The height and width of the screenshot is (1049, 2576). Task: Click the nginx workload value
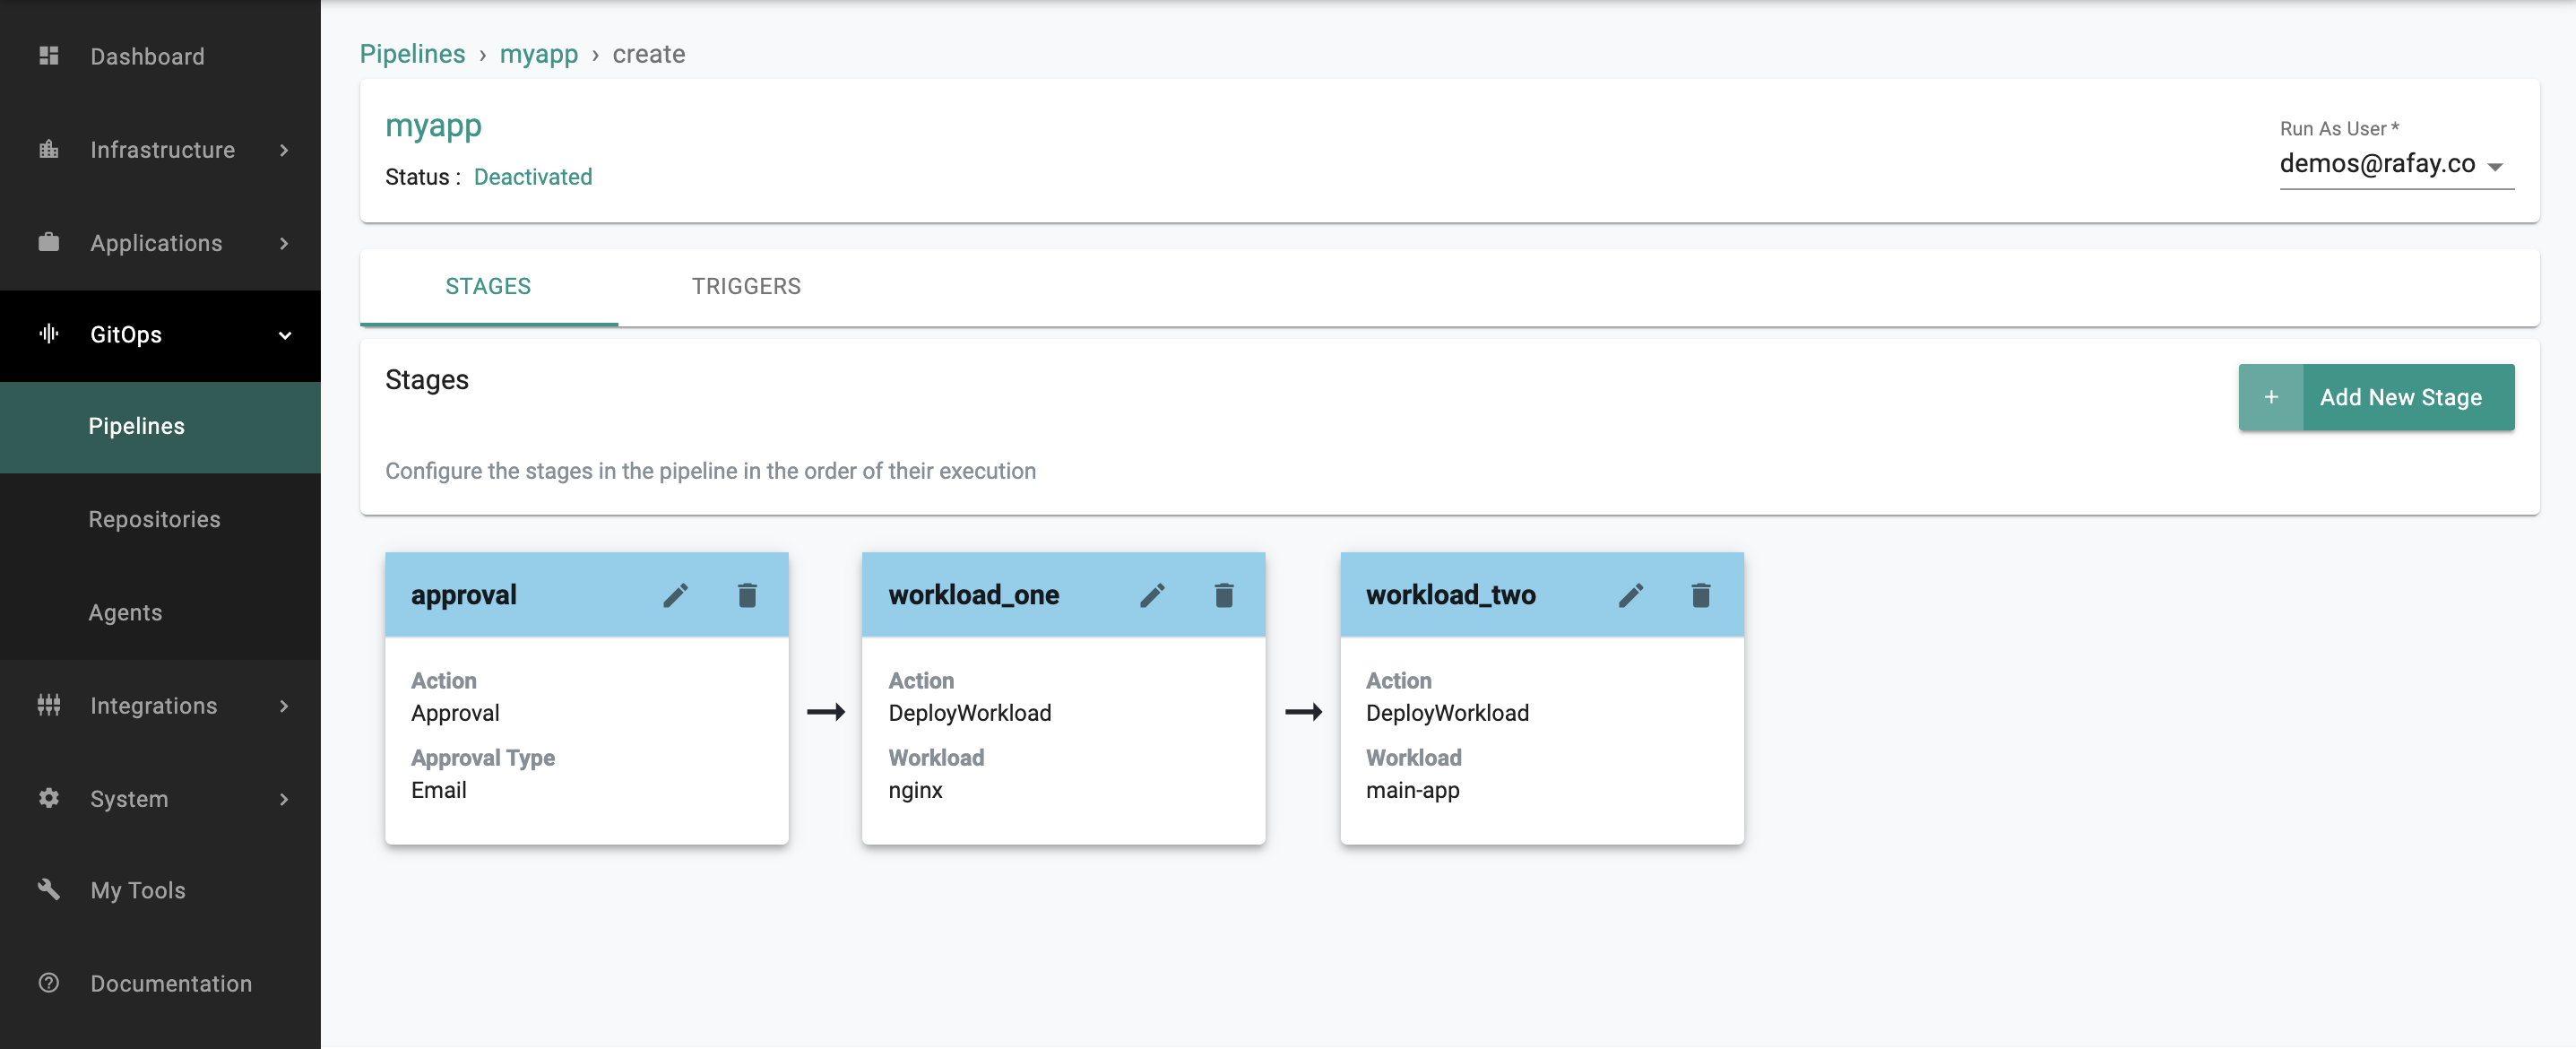[x=915, y=790]
